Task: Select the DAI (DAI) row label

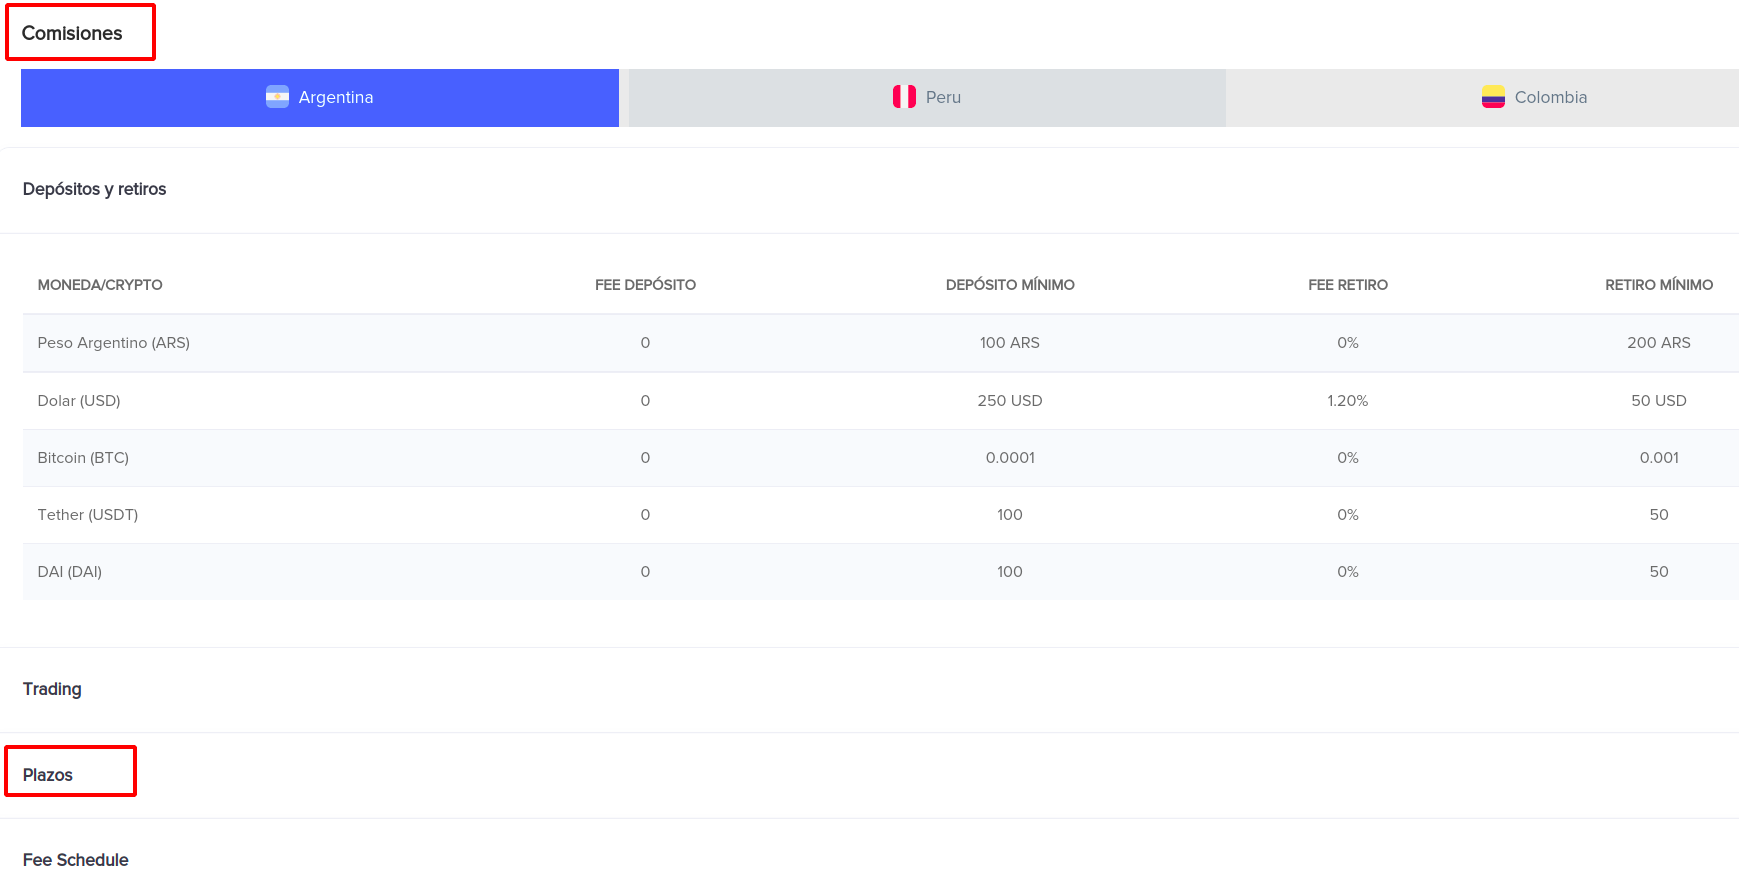Action: [70, 572]
